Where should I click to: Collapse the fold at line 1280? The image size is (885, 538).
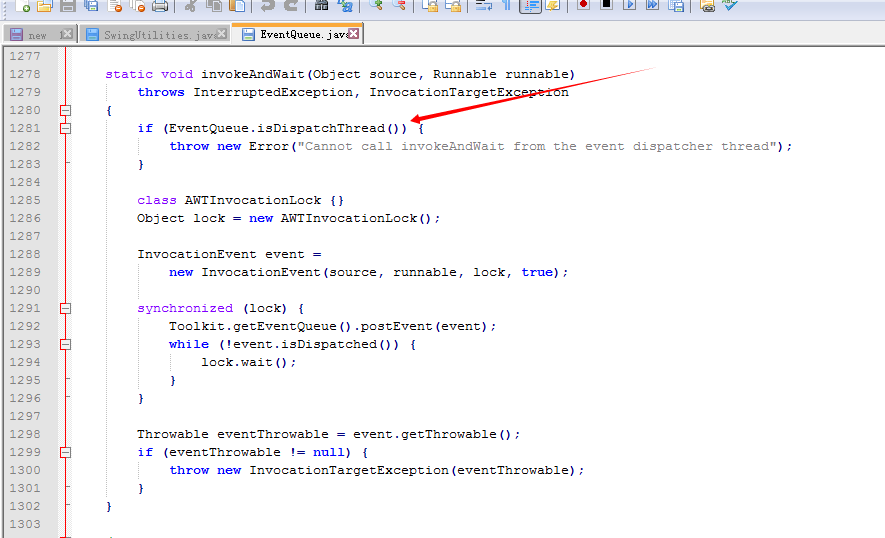(65, 110)
